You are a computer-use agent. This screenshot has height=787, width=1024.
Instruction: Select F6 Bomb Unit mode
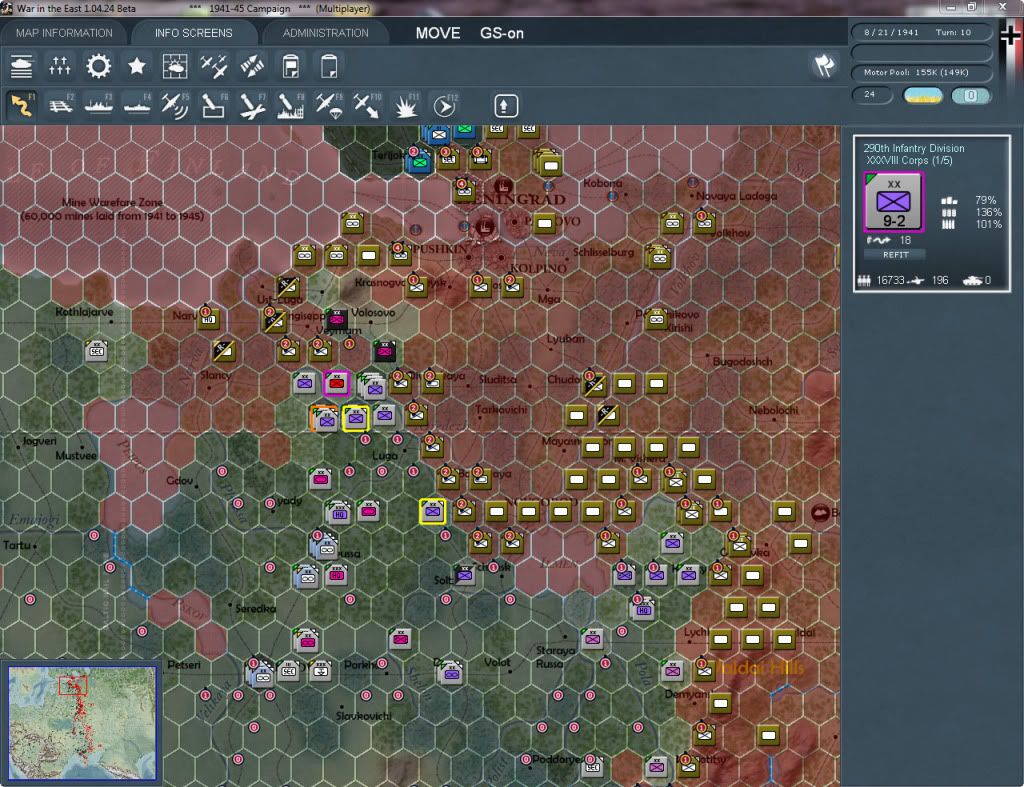point(214,106)
